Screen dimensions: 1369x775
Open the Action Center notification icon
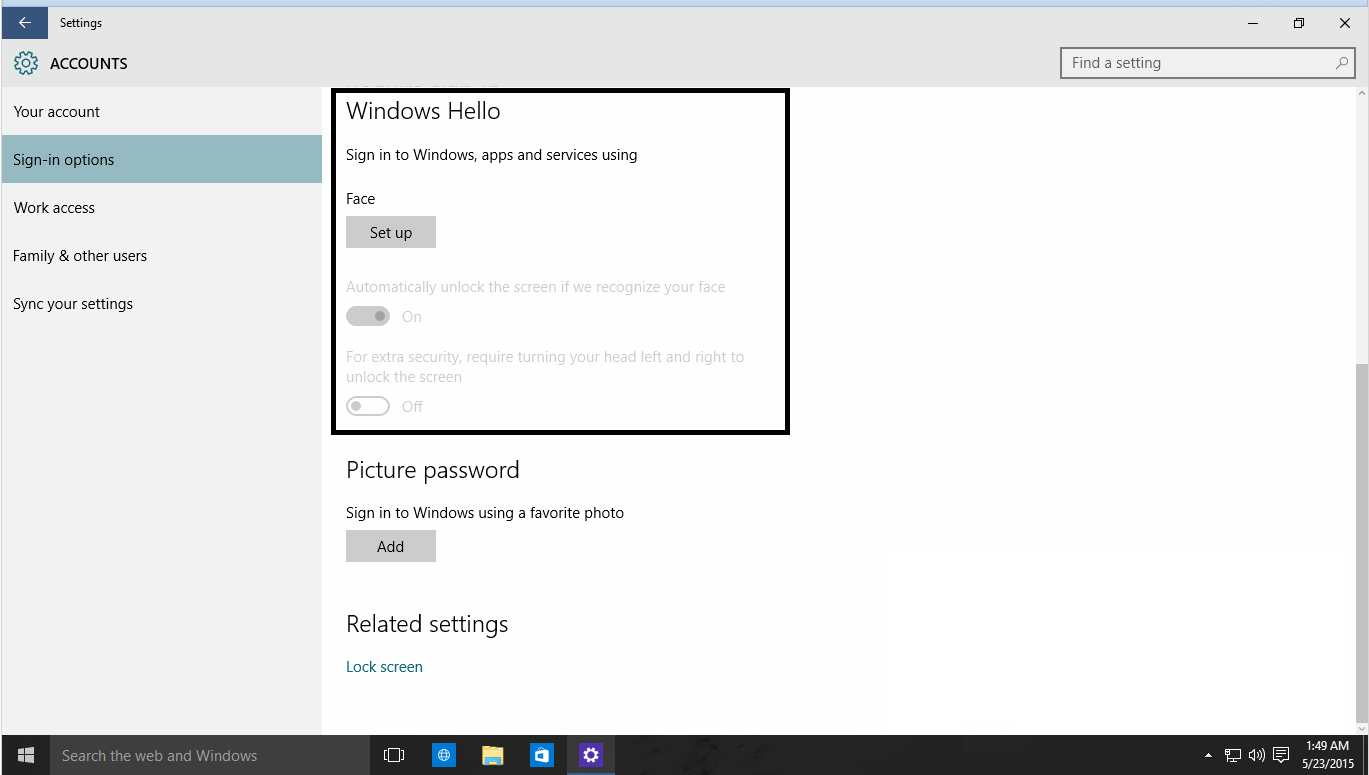(1281, 755)
